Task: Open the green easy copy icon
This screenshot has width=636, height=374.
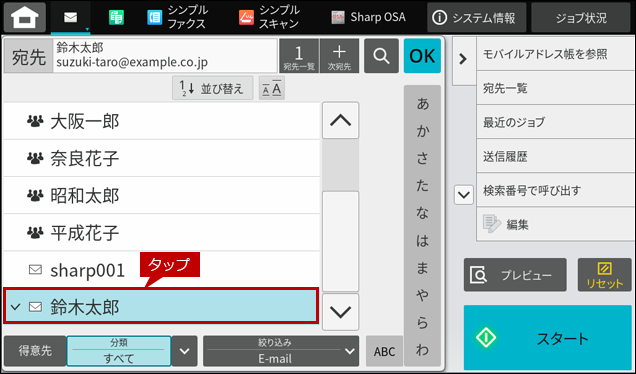Action: 116,18
